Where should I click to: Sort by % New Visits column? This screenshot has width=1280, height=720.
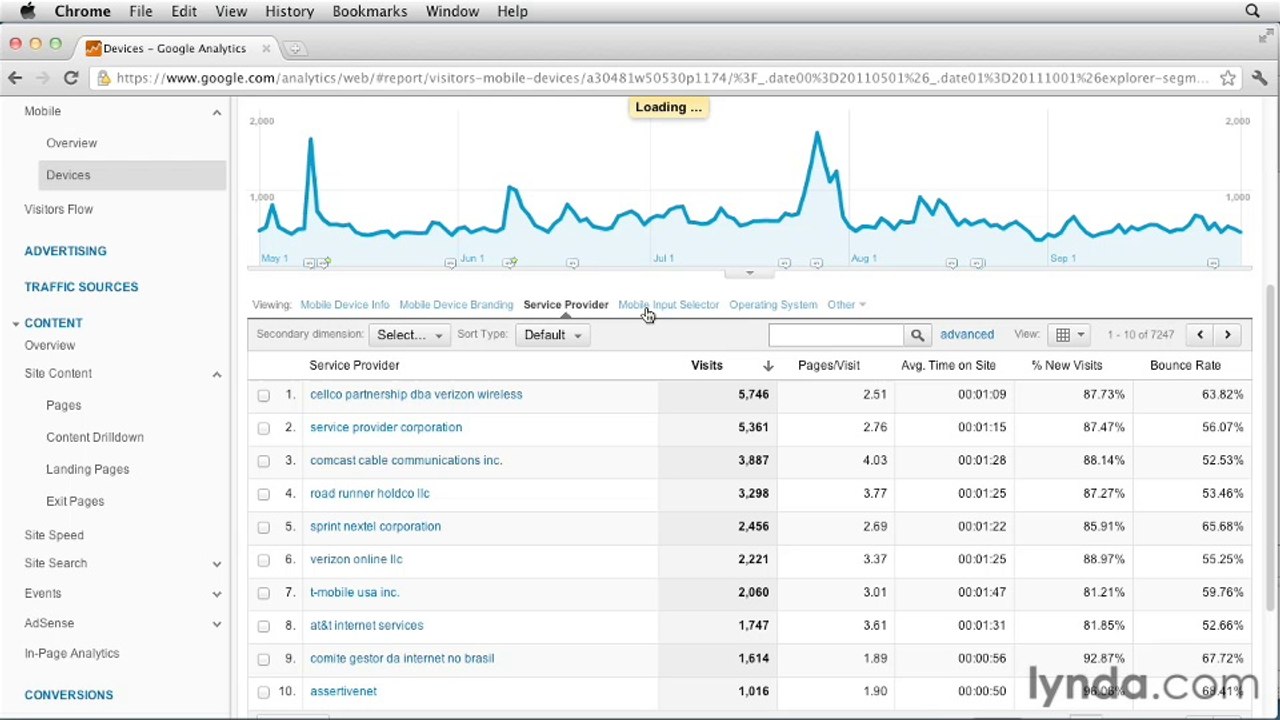[1066, 366]
